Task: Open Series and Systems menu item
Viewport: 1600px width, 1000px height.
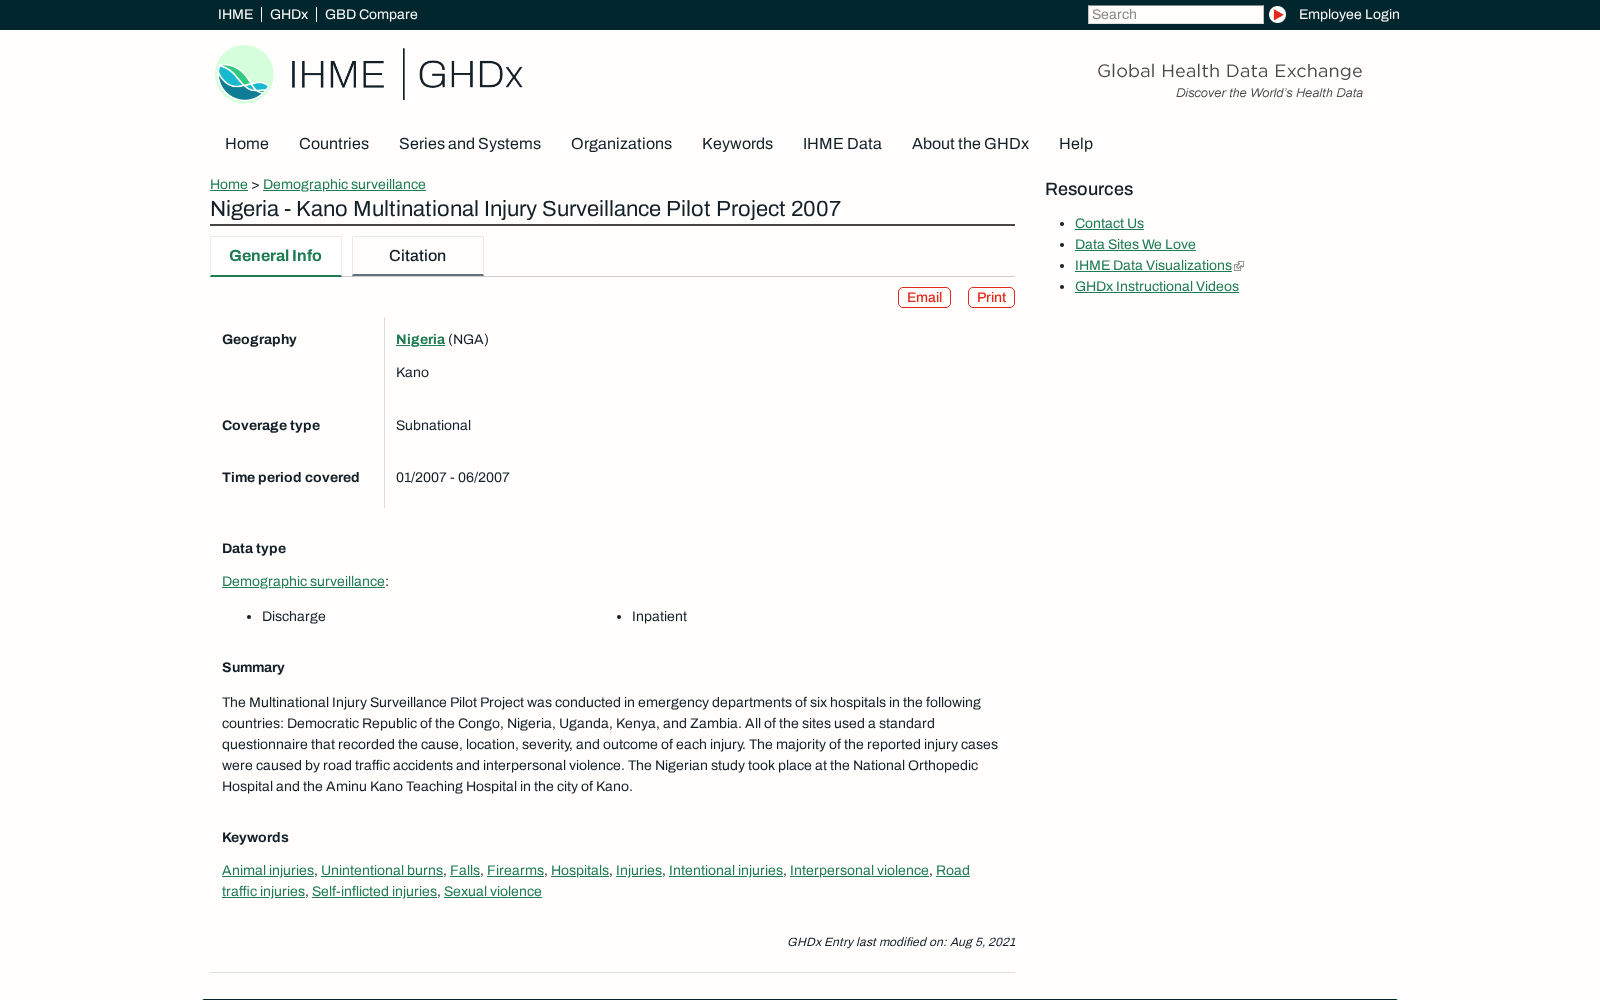Action: [x=470, y=143]
